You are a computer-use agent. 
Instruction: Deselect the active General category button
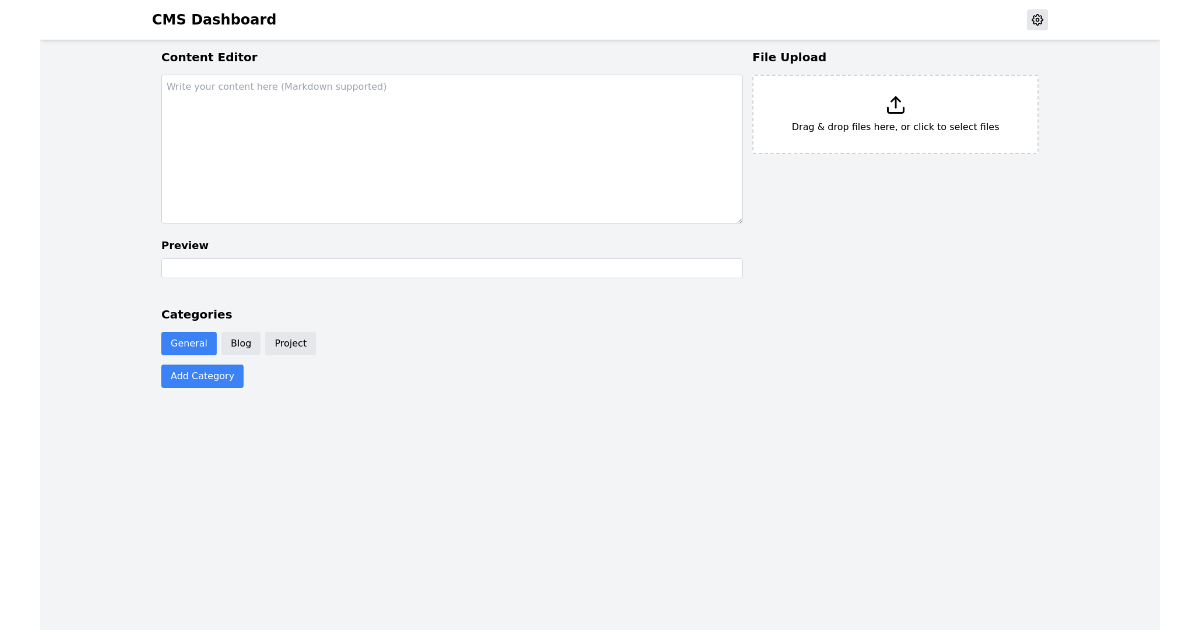(x=189, y=343)
